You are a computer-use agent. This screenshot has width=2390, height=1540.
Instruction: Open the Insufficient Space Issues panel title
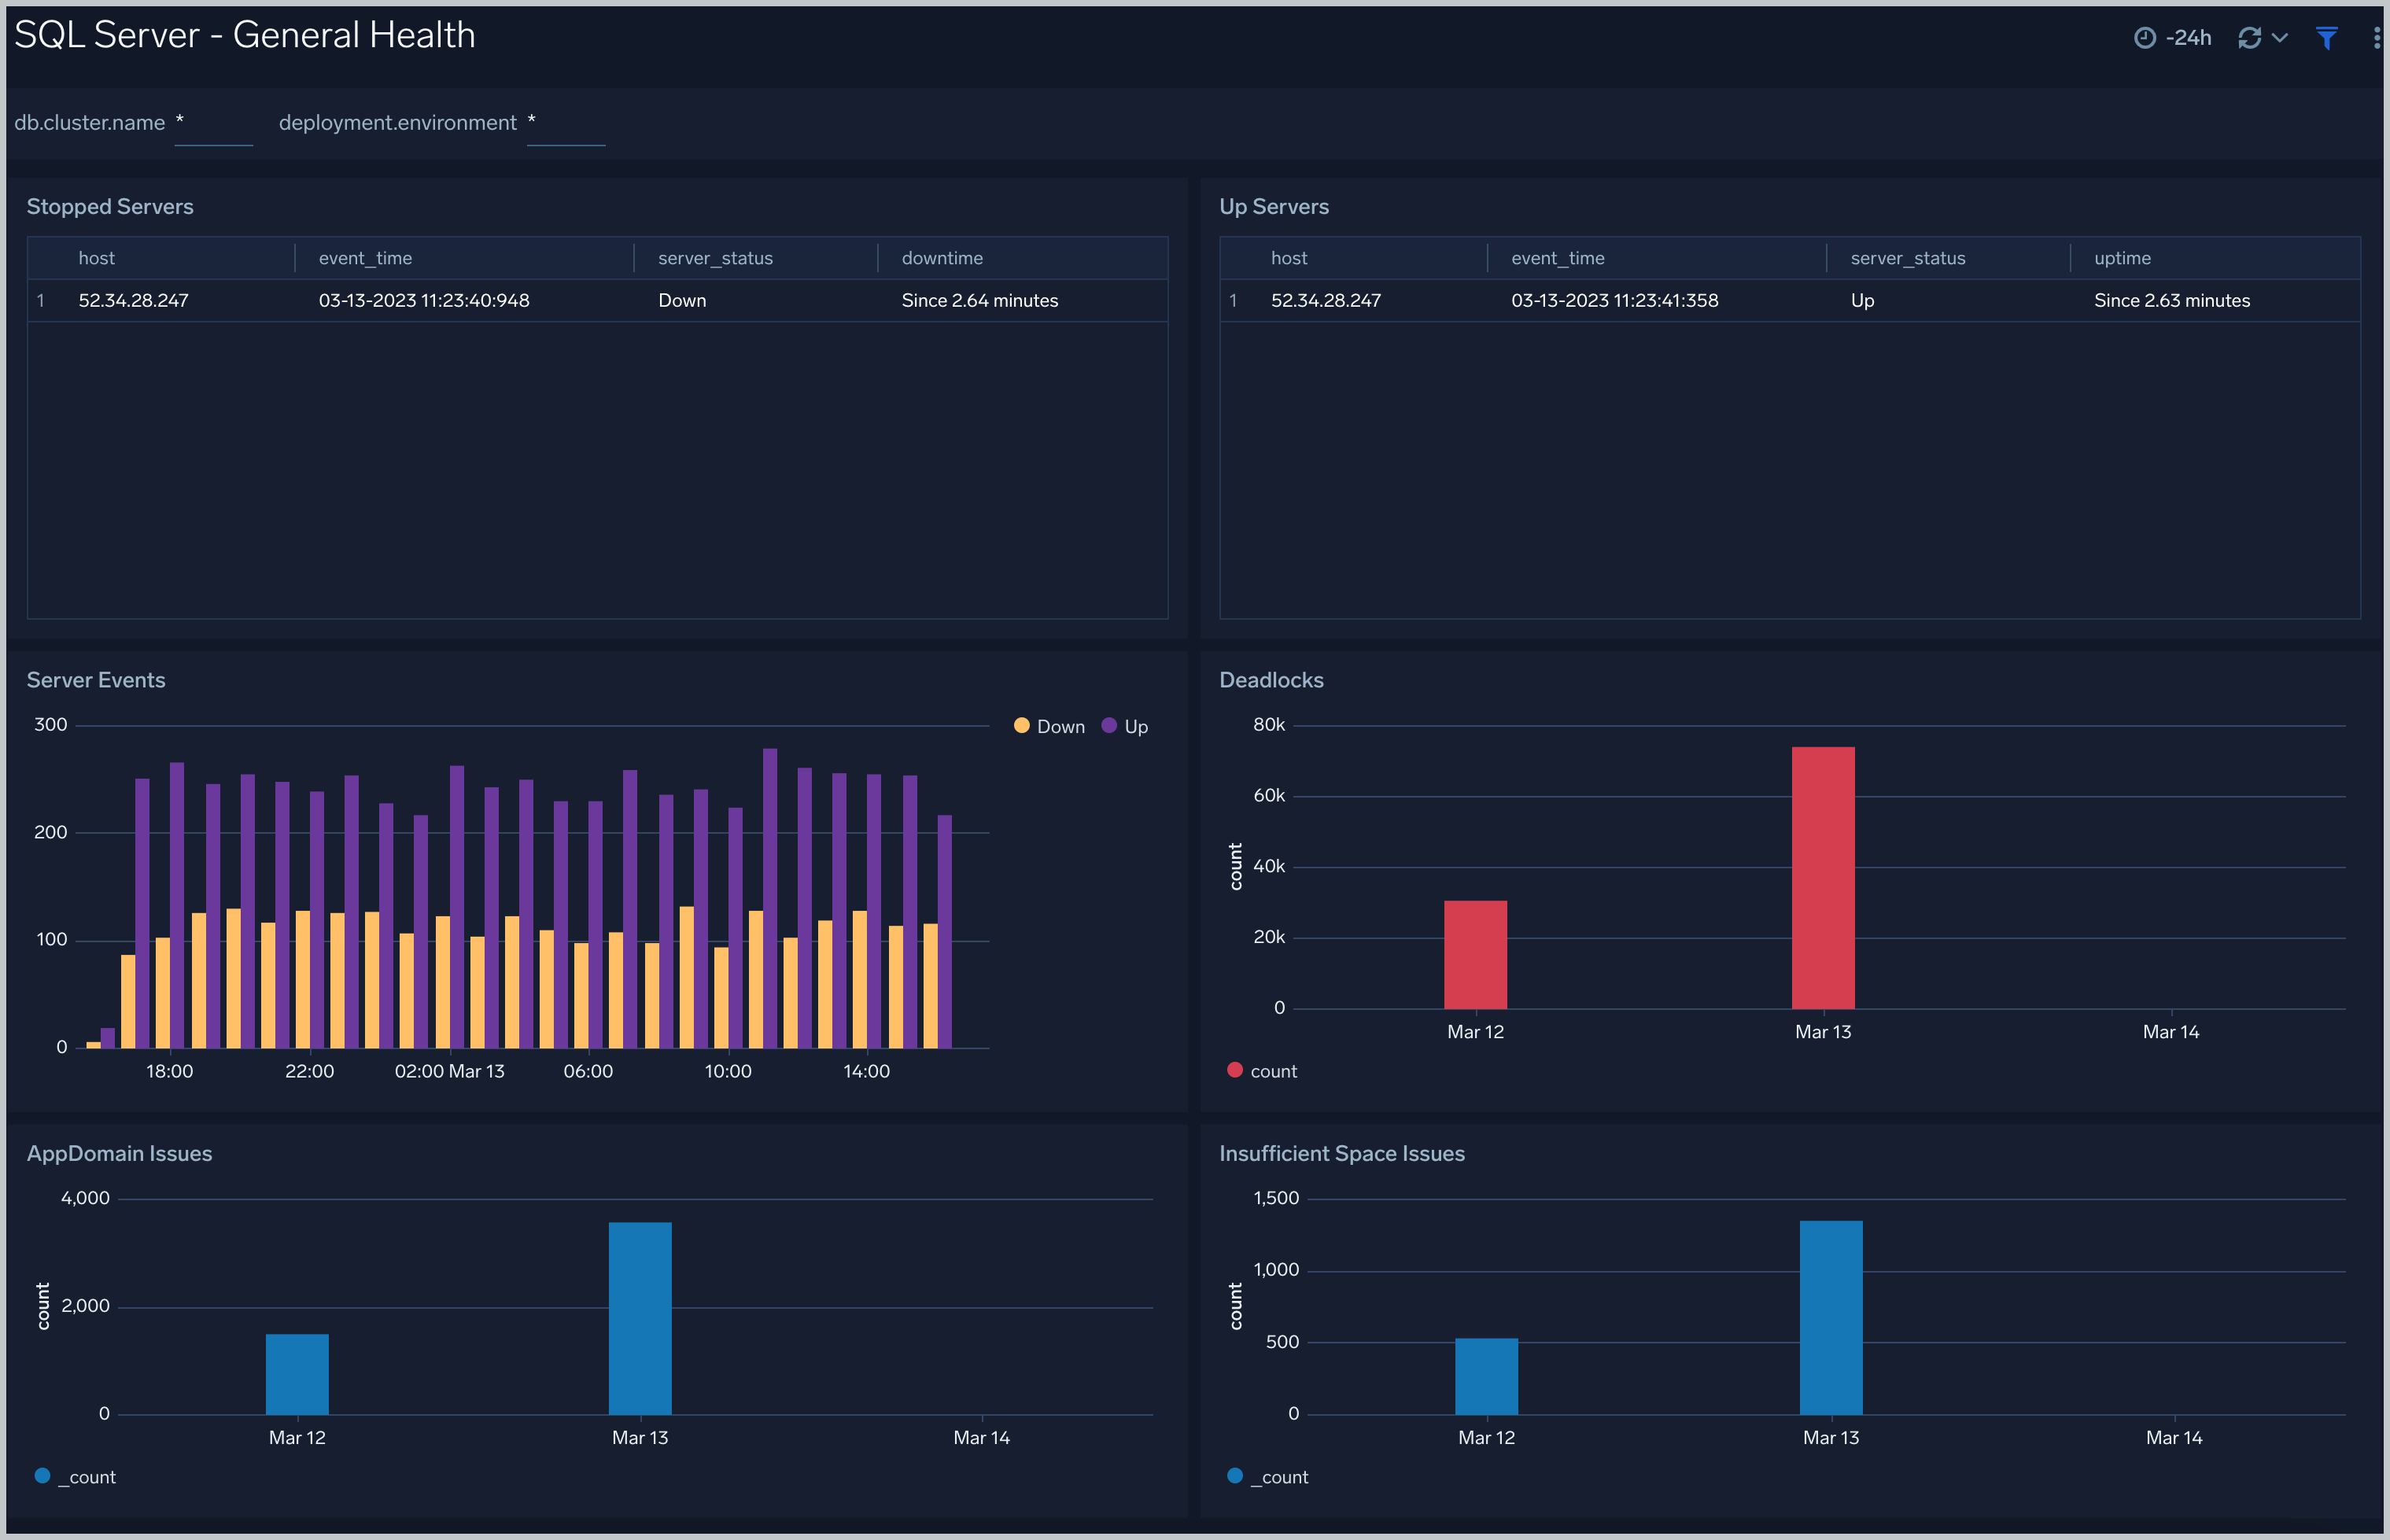pos(1341,1154)
